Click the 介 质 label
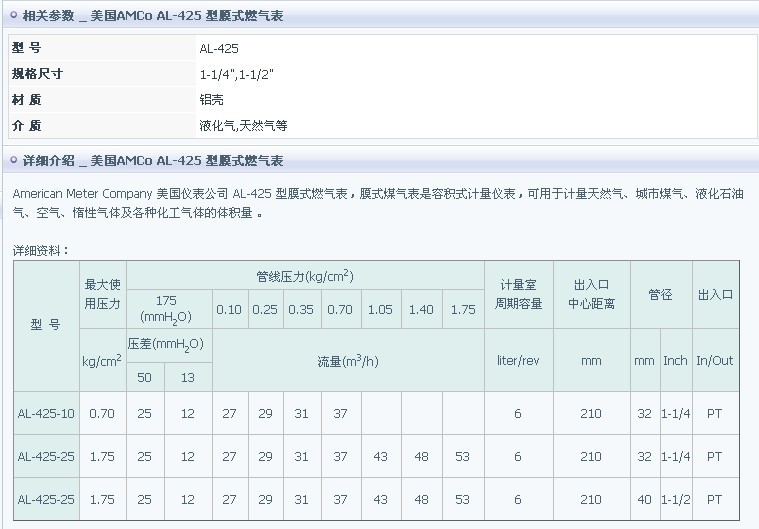Viewport: 759px width, 529px height. click(x=27, y=126)
